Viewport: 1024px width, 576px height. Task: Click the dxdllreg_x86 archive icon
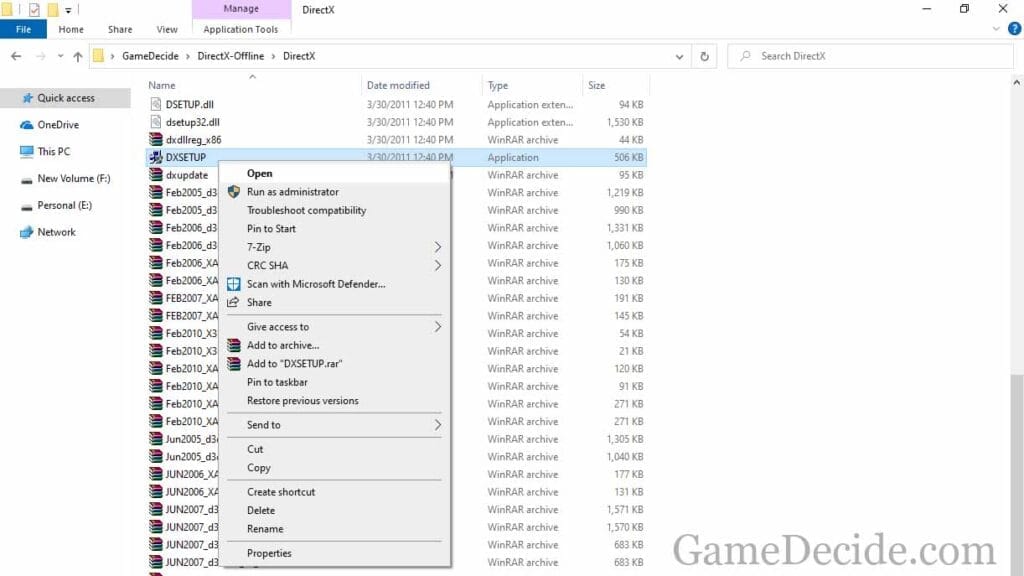[155, 140]
